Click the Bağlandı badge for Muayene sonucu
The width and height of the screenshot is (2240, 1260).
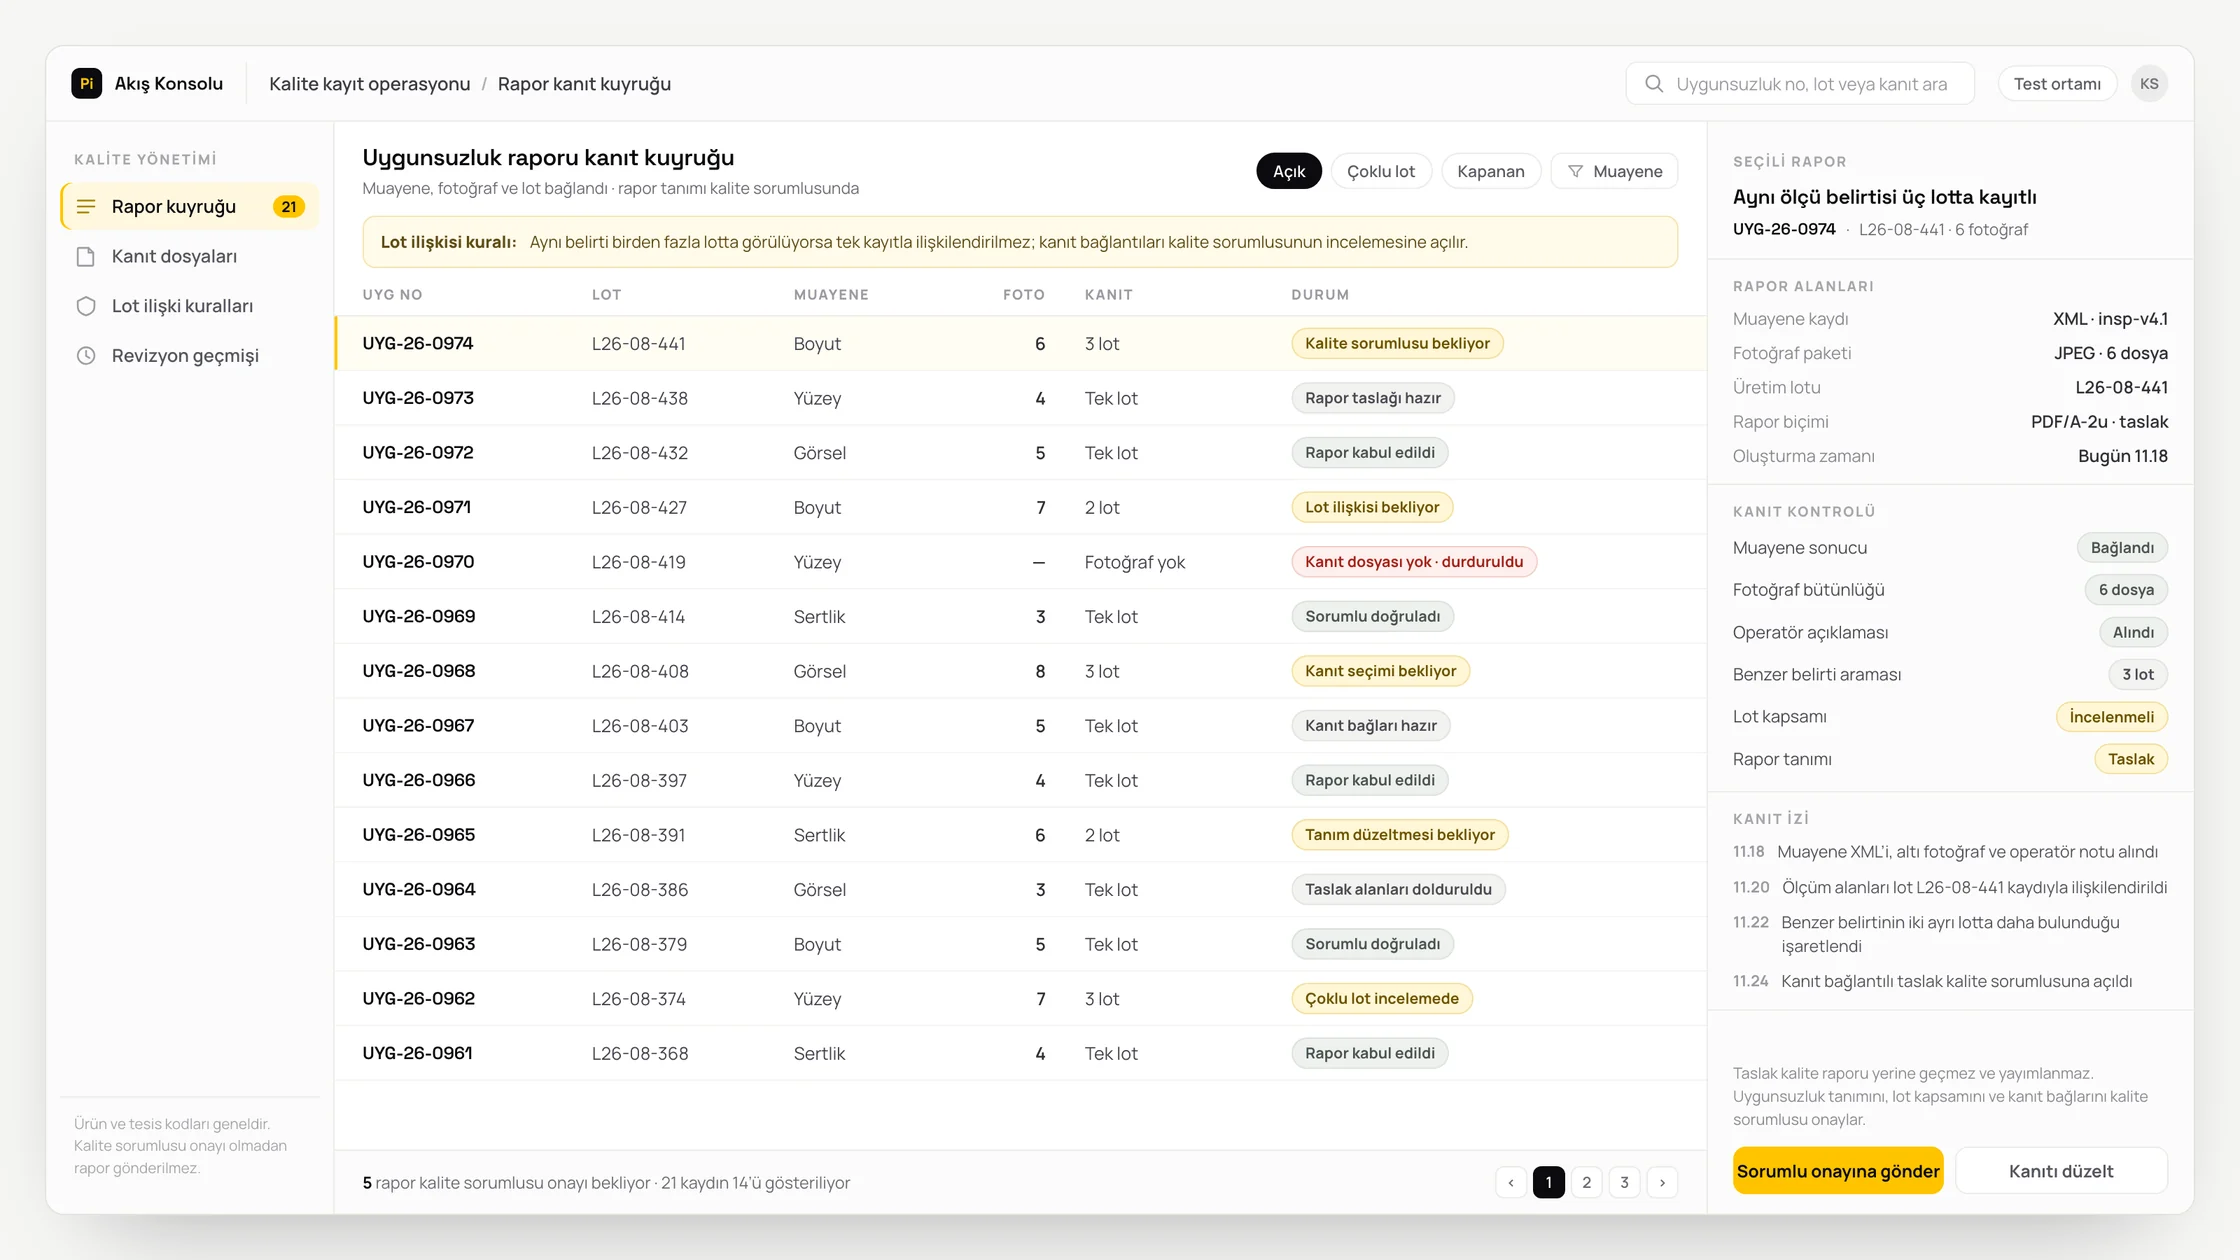coord(2122,548)
